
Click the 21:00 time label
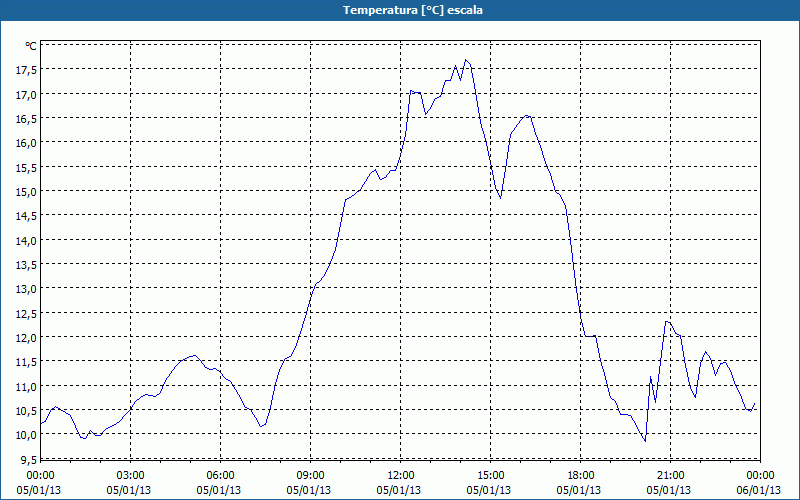[x=670, y=476]
